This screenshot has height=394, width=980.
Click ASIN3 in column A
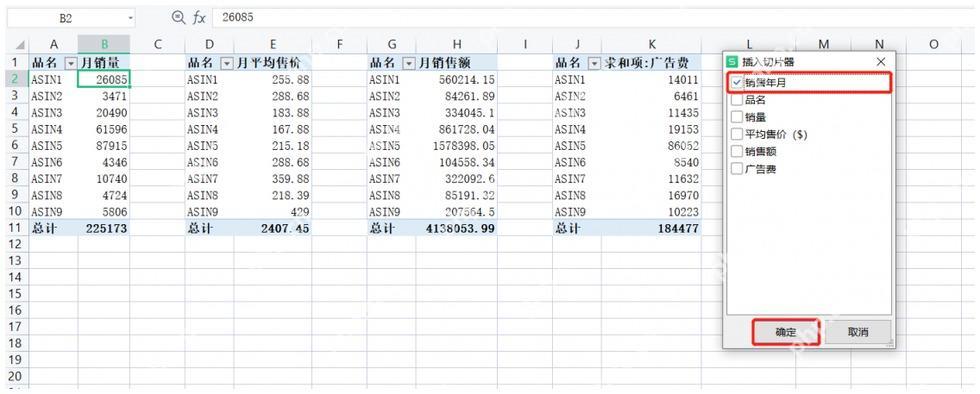pos(47,113)
